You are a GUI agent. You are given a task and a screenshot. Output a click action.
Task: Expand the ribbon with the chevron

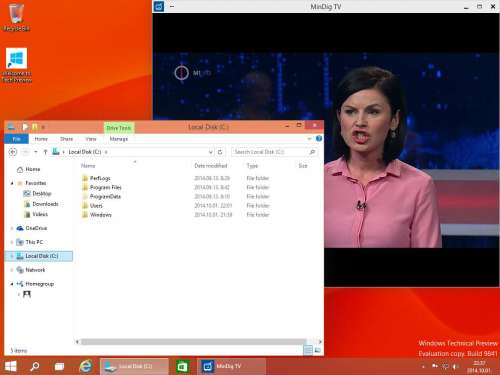tap(309, 138)
